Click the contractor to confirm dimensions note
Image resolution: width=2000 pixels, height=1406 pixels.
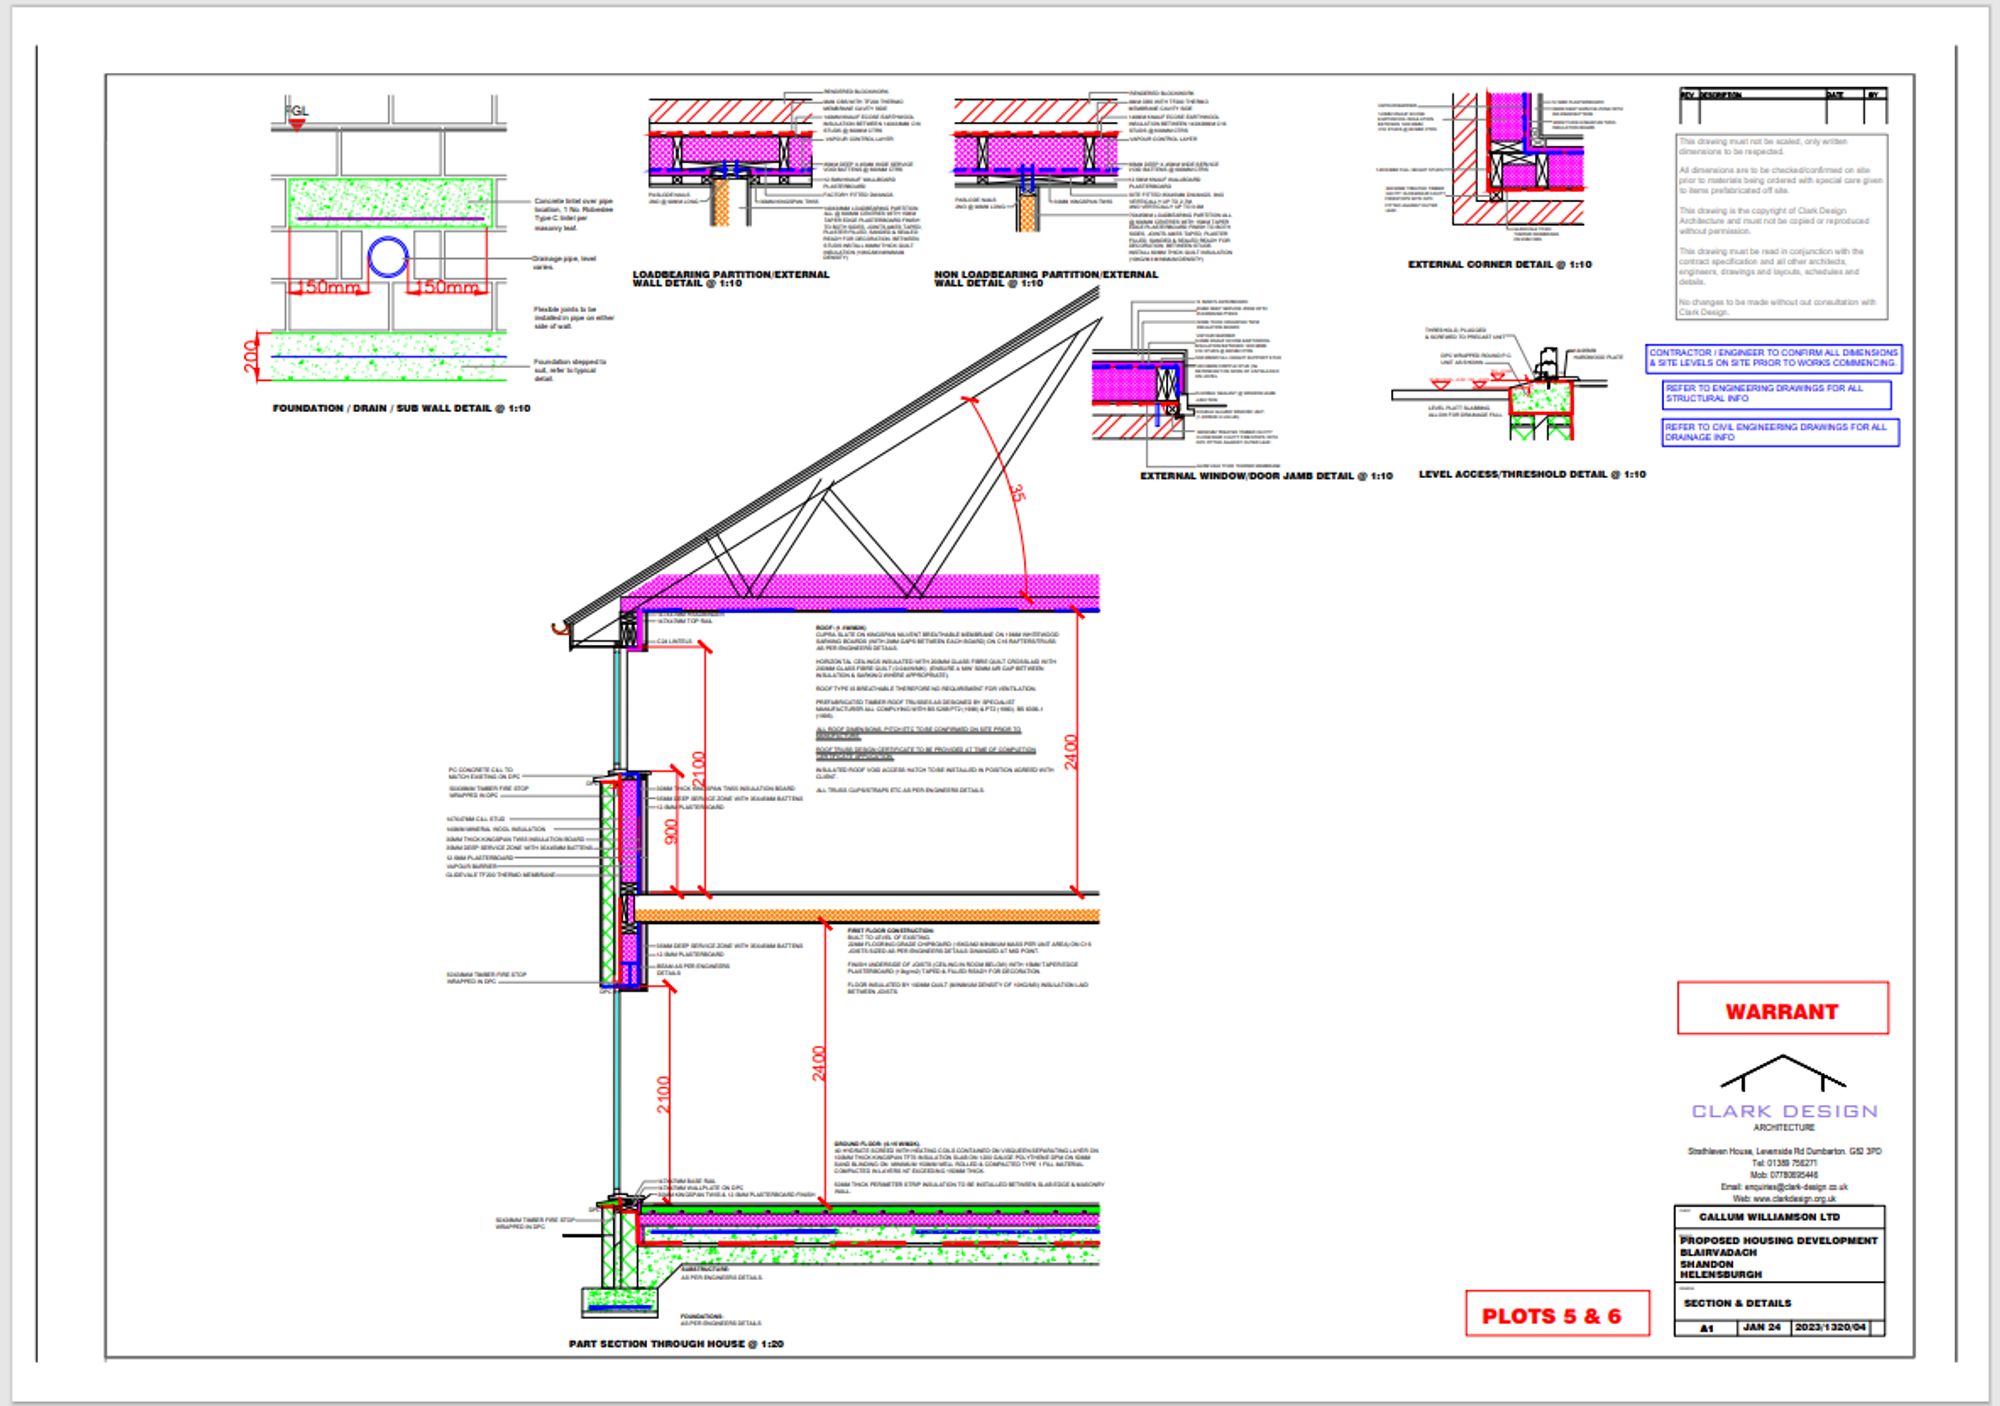pyautogui.click(x=1773, y=358)
